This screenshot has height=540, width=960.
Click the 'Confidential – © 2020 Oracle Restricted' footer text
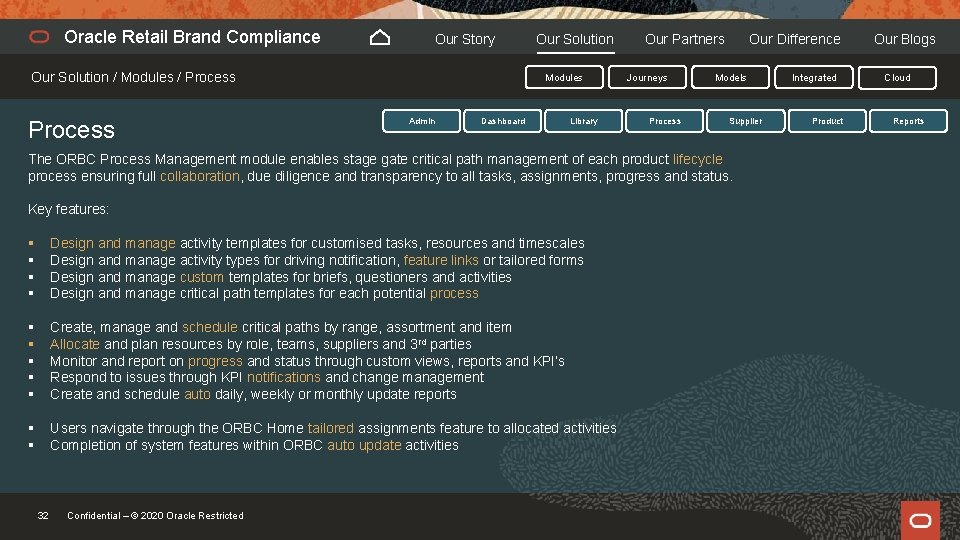click(156, 516)
